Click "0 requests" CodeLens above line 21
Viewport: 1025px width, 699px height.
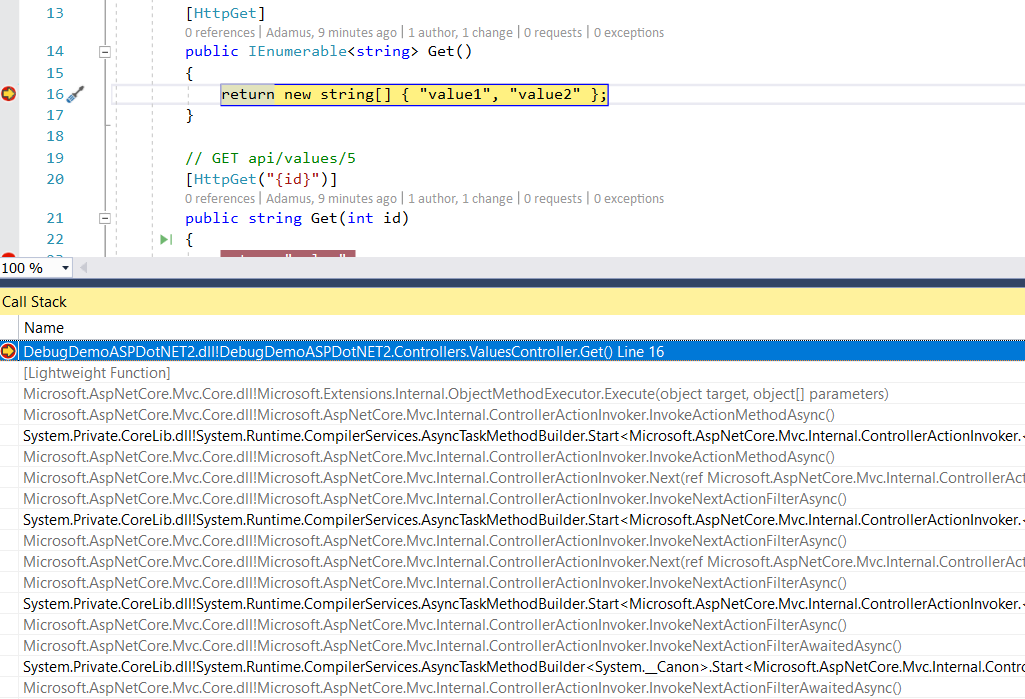(x=553, y=199)
